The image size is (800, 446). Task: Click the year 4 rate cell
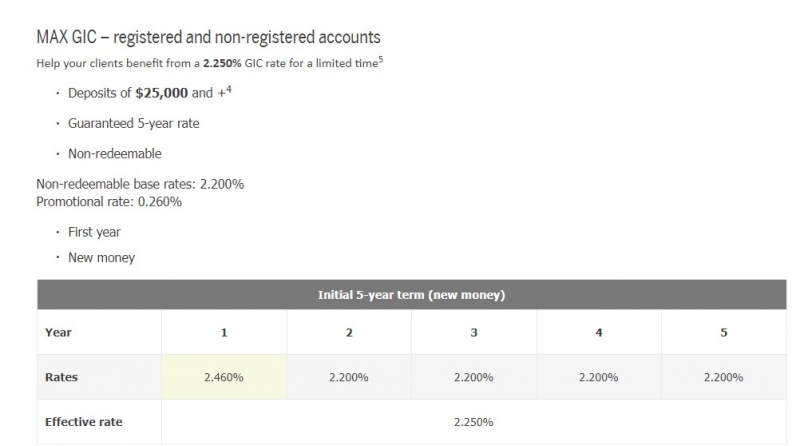[598, 377]
